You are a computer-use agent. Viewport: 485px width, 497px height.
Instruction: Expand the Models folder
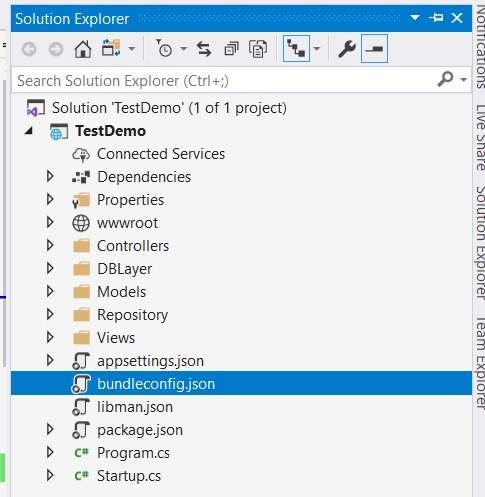coord(50,291)
